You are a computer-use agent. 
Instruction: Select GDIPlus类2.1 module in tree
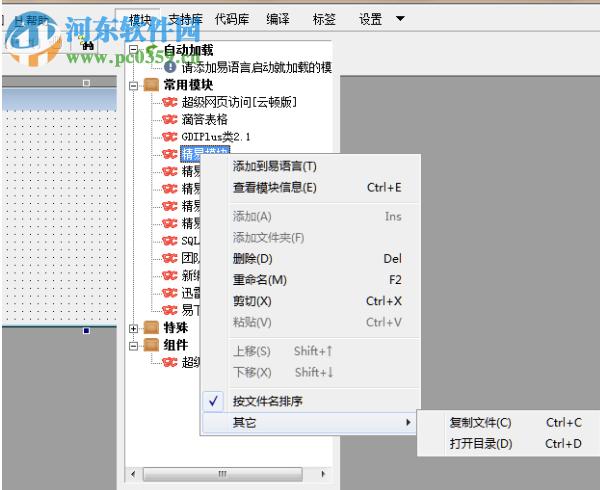[x=216, y=137]
